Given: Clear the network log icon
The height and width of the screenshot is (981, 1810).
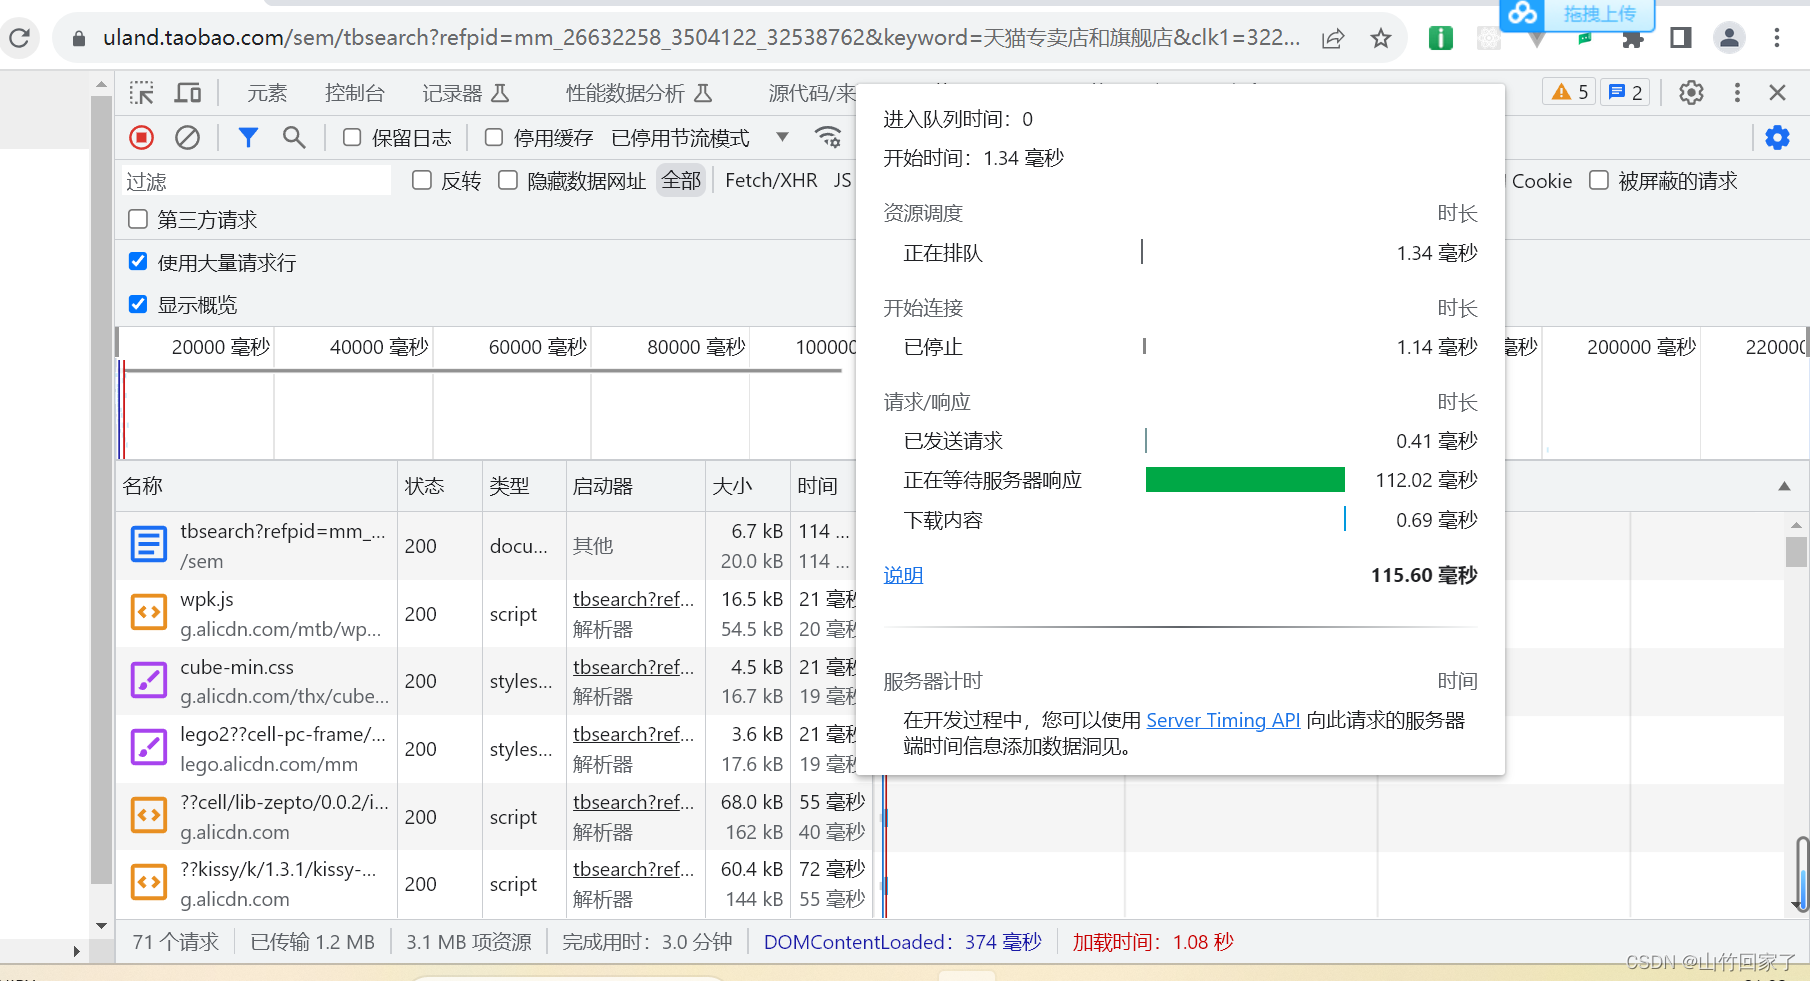Looking at the screenshot, I should click(x=187, y=137).
